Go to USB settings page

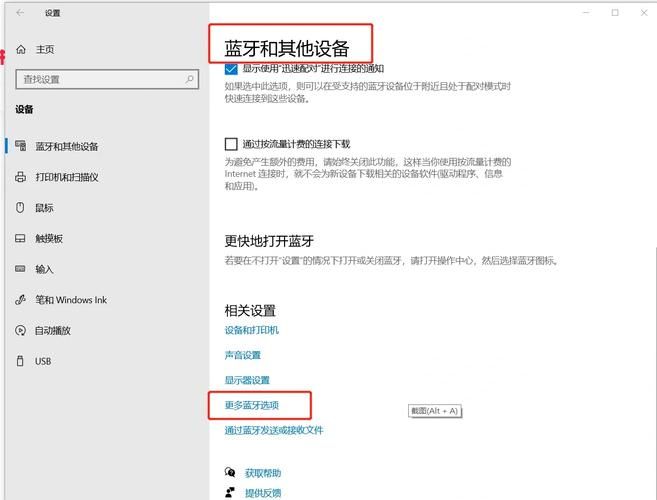coord(43,361)
